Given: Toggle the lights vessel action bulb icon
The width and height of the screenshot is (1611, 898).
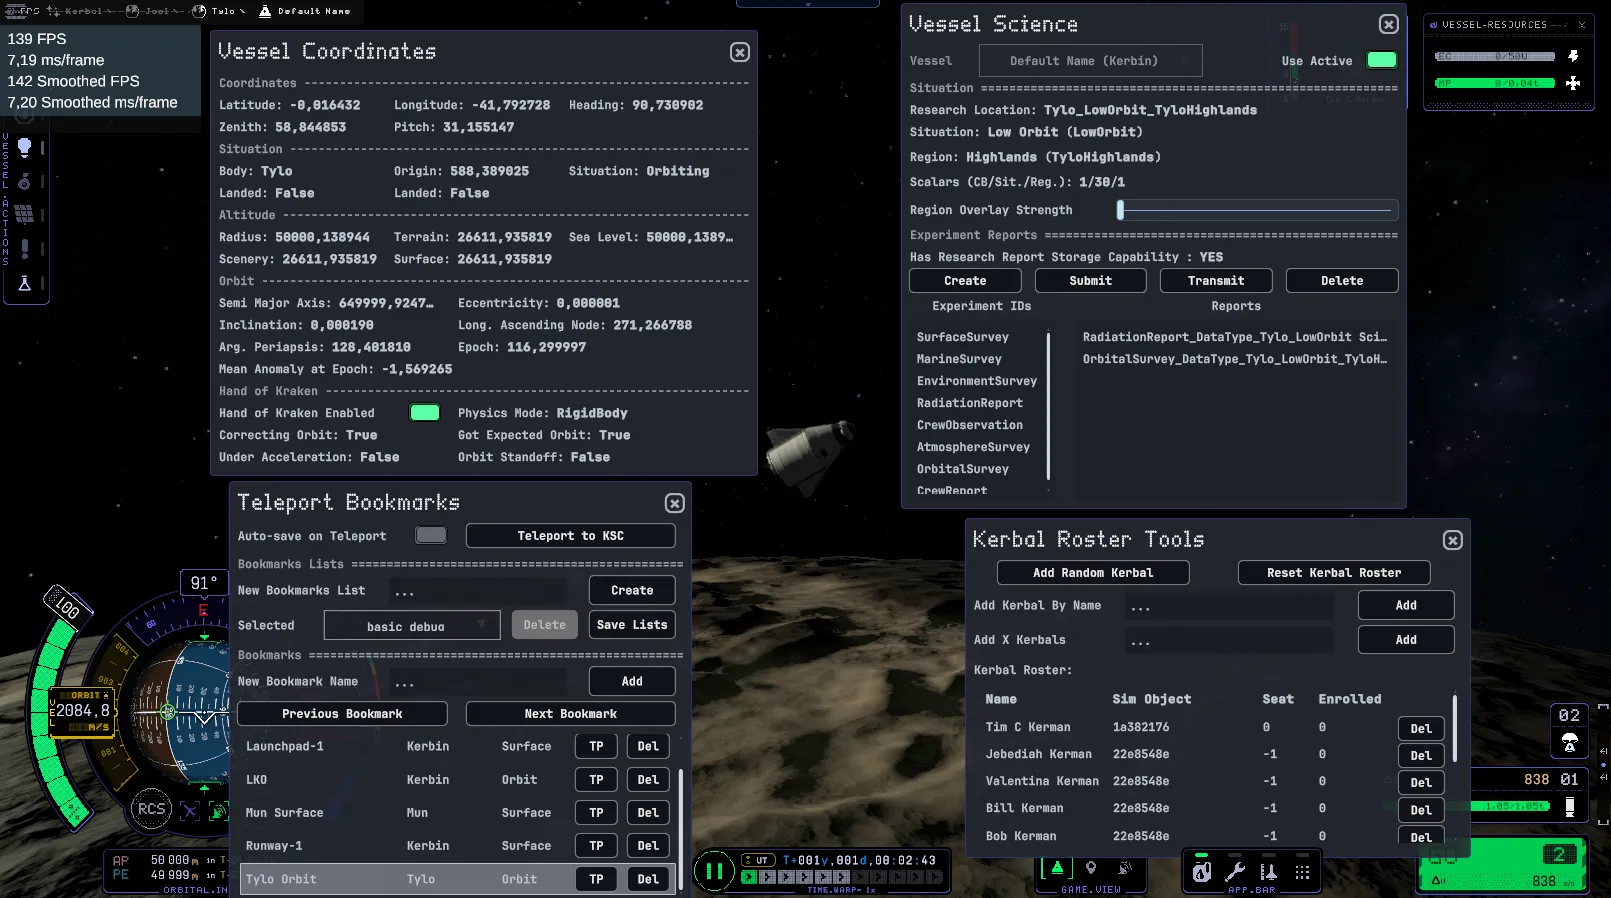Looking at the screenshot, I should point(25,148).
